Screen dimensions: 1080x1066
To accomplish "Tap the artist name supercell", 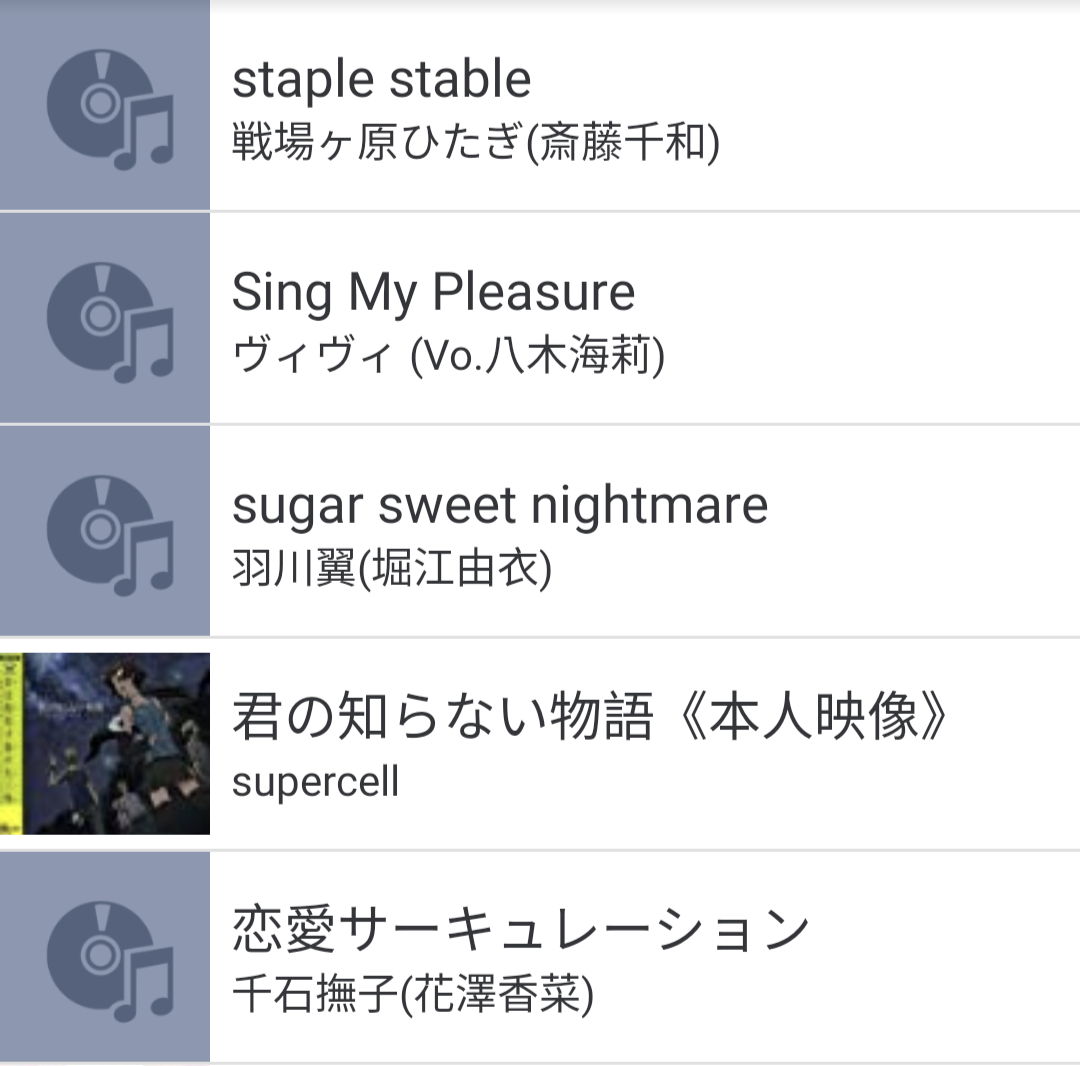I will point(315,783).
